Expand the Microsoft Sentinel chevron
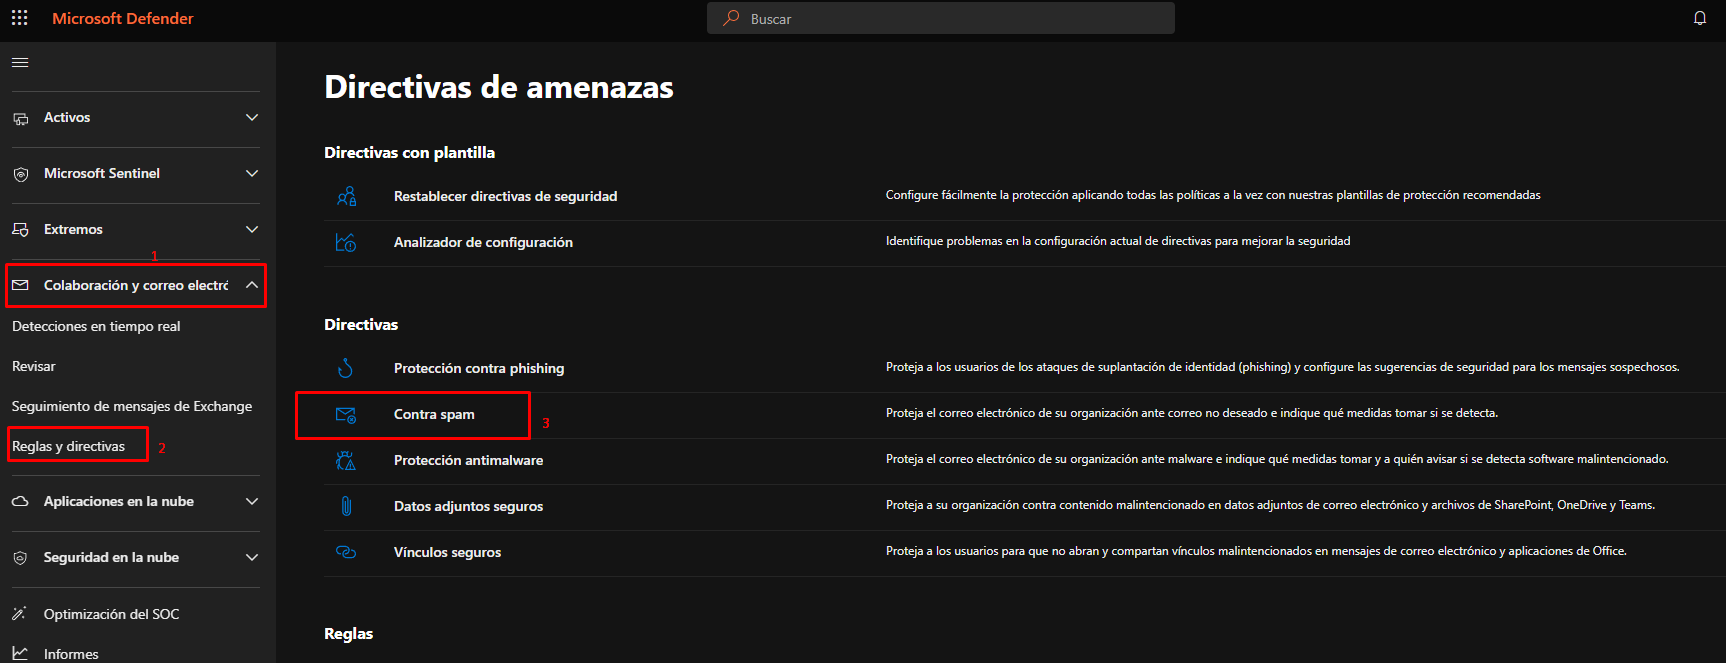Screen dimensions: 1726x663 click(x=252, y=174)
